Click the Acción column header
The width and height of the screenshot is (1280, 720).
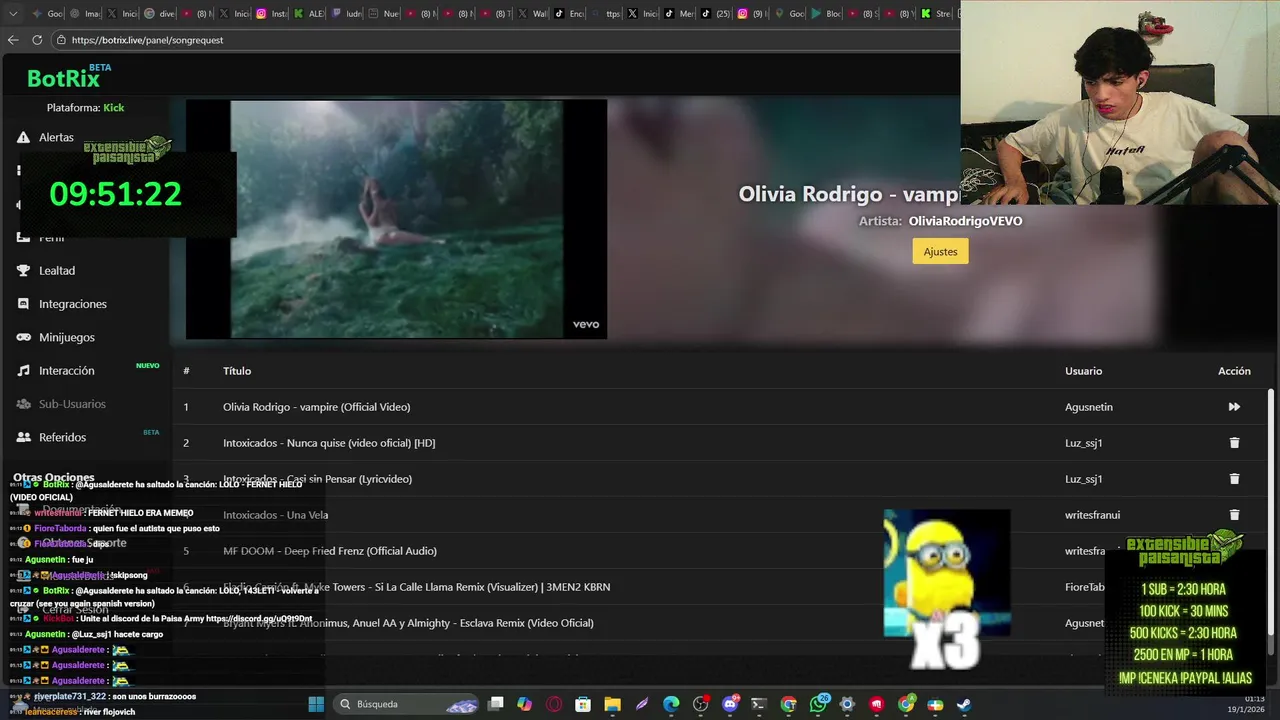(x=1234, y=371)
